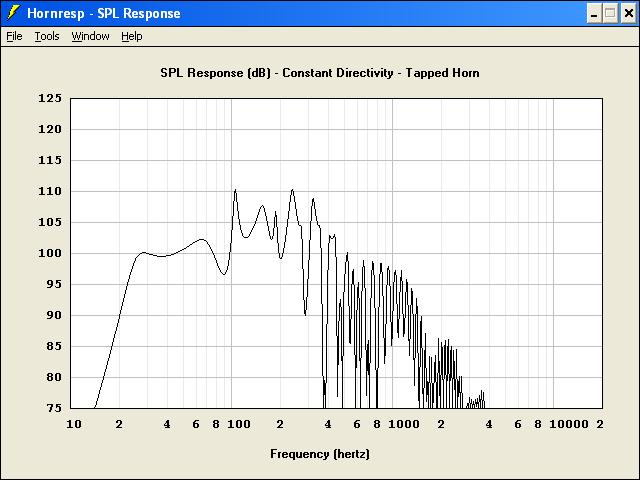The height and width of the screenshot is (486, 640).
Task: Open the Help menu
Action: tap(132, 36)
